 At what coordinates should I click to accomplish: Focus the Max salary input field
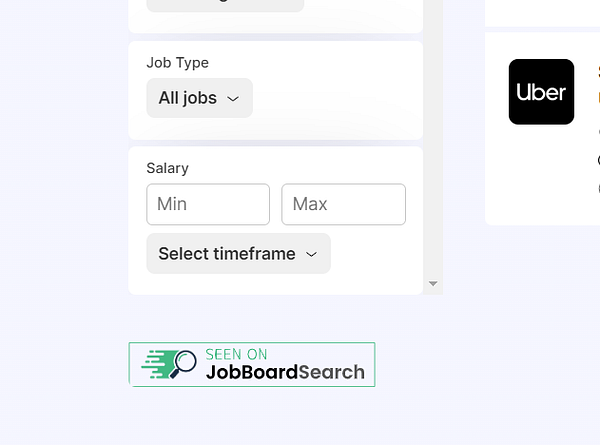point(343,204)
